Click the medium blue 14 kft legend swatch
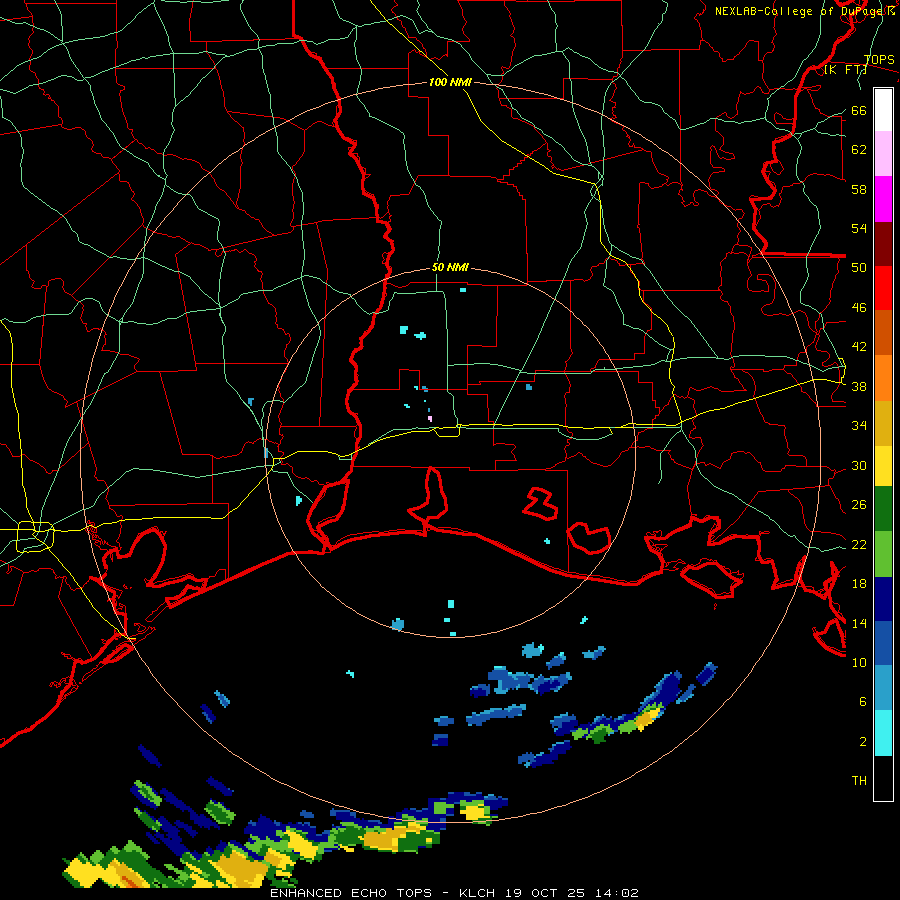 click(883, 643)
